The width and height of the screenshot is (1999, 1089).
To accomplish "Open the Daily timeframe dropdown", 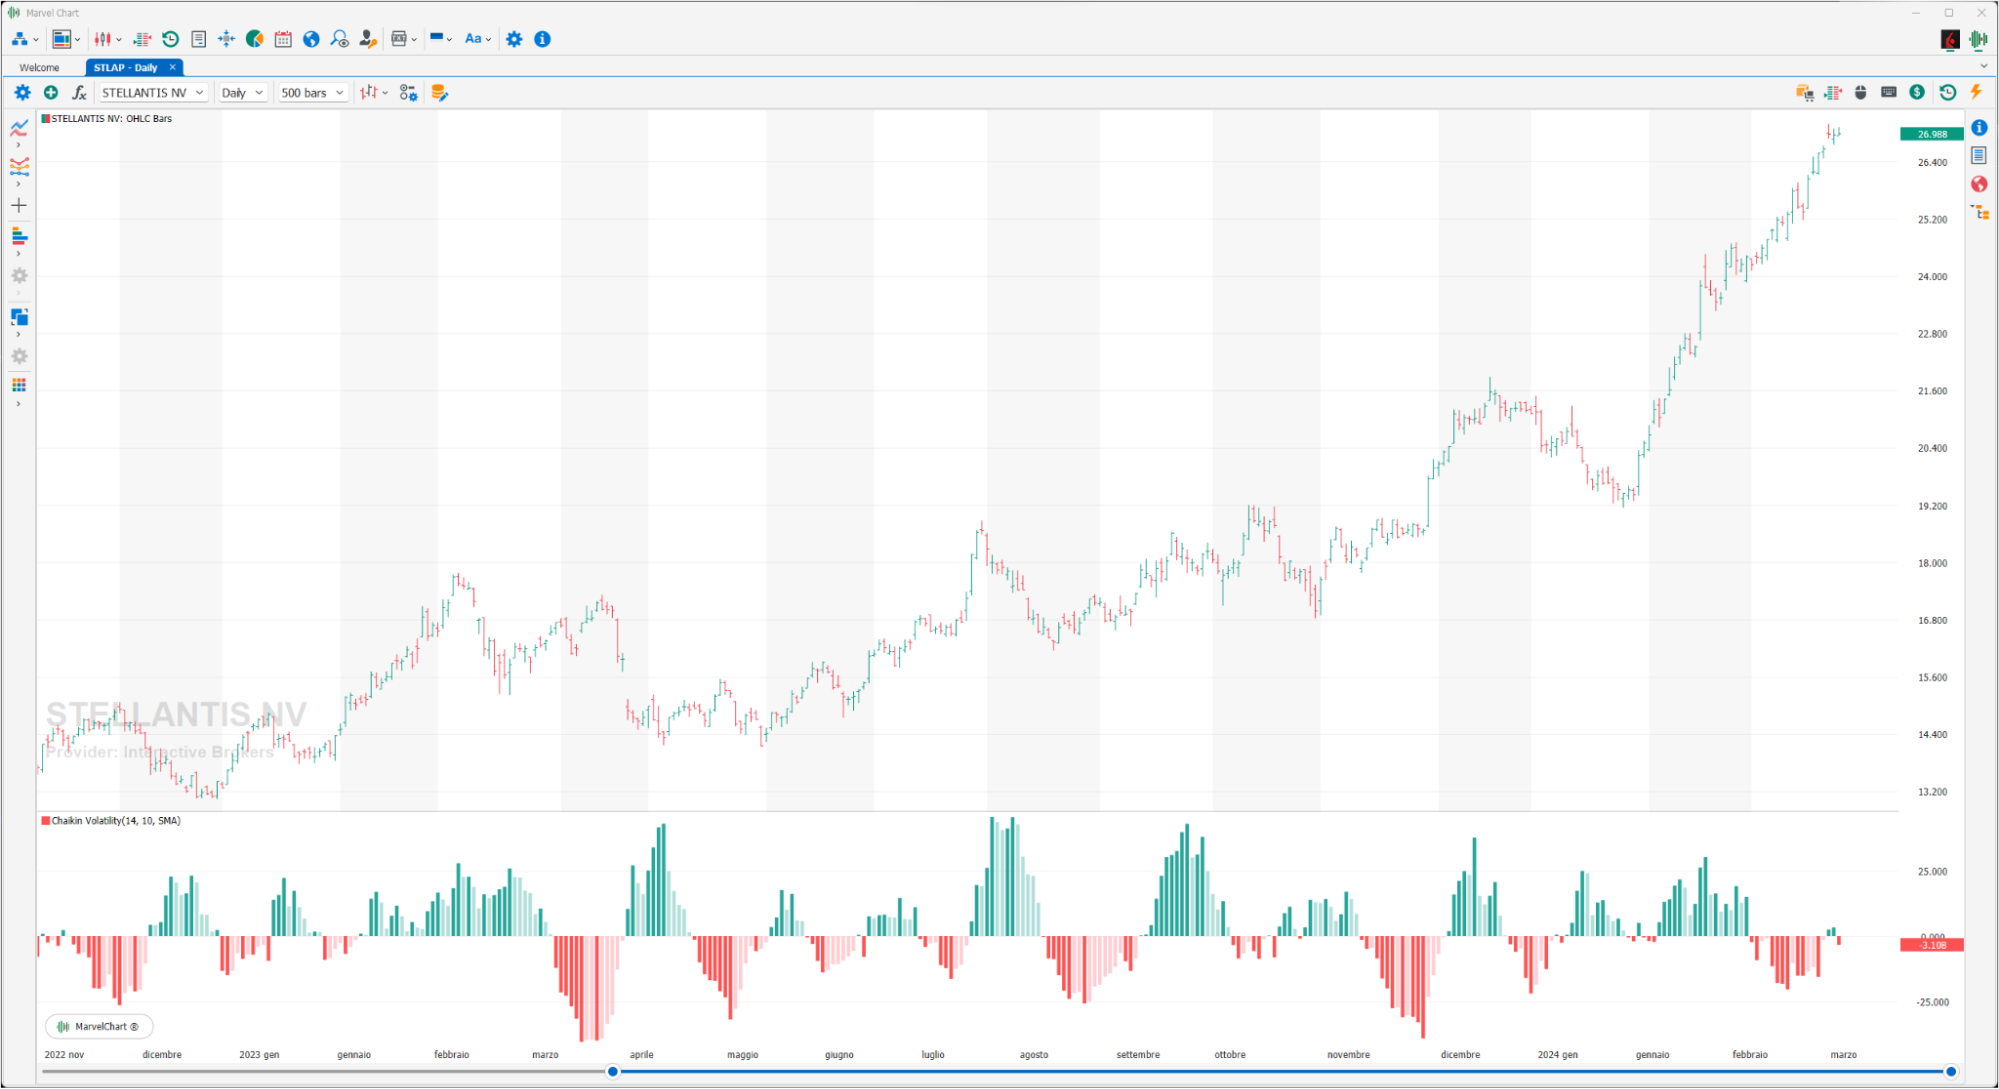I will click(242, 92).
